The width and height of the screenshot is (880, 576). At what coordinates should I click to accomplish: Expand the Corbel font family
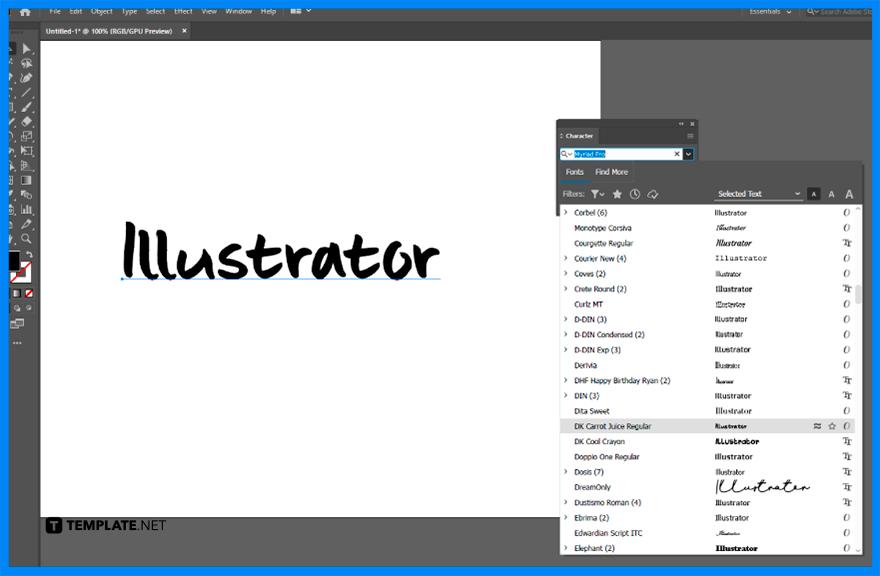(x=565, y=212)
